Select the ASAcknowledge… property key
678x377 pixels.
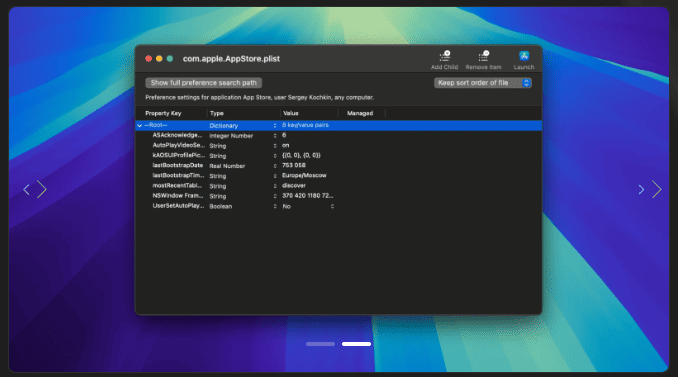(177, 135)
